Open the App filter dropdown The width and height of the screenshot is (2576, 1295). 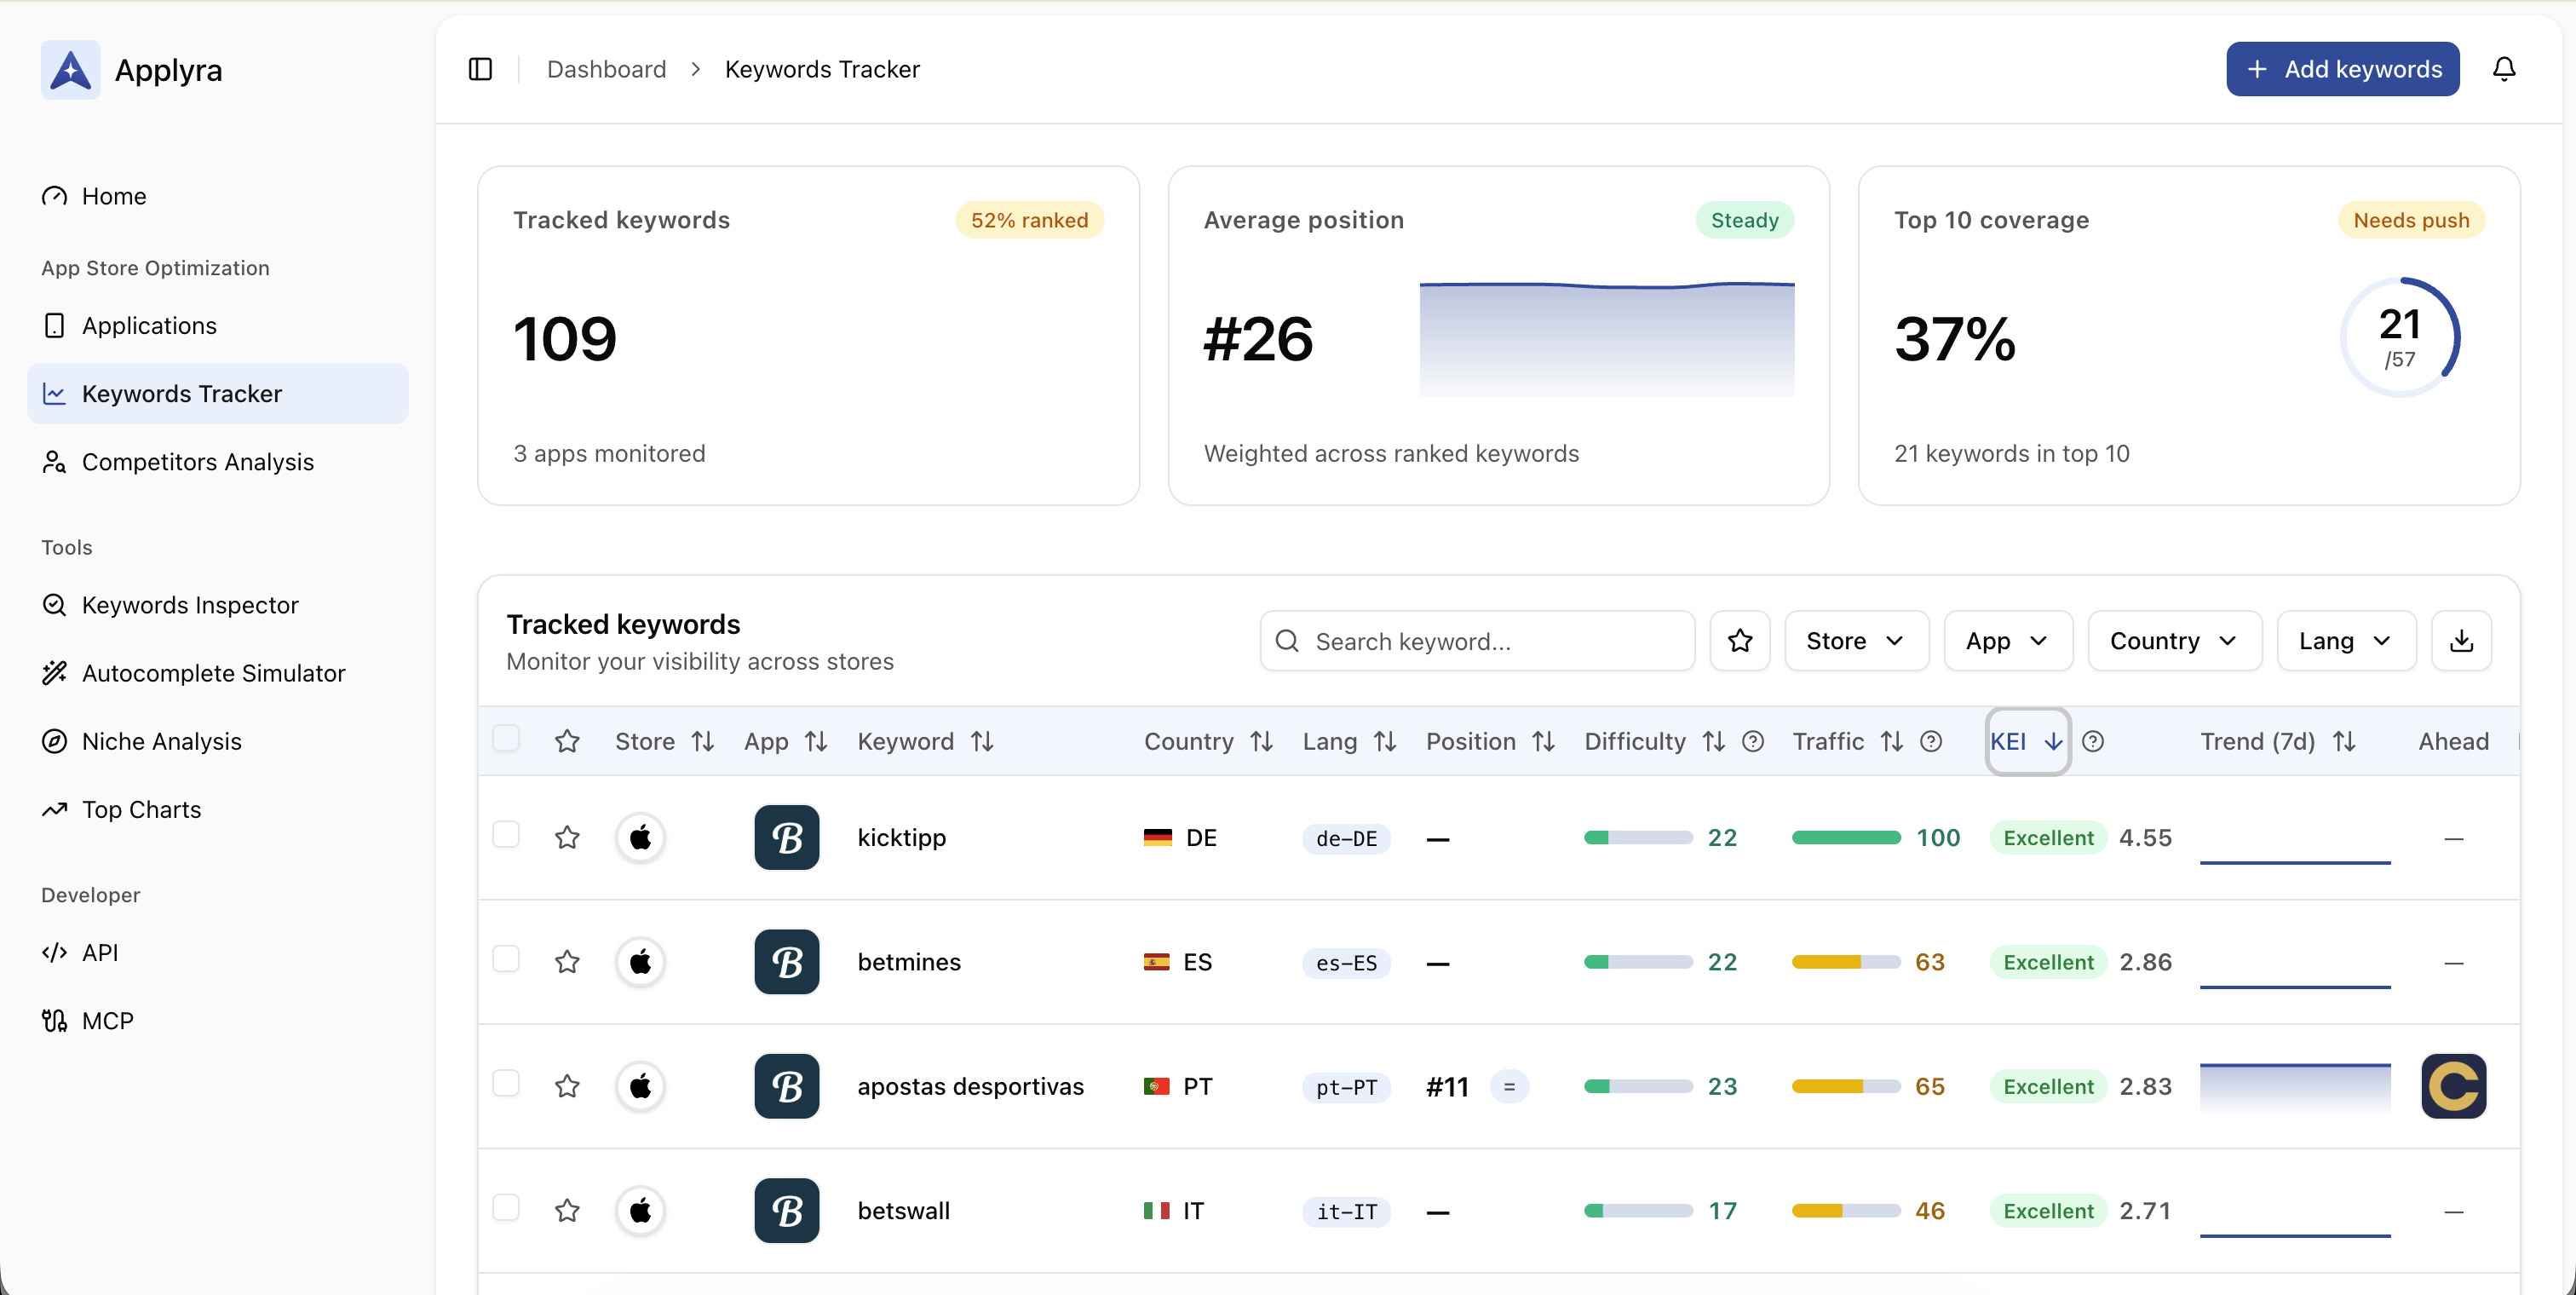2008,641
